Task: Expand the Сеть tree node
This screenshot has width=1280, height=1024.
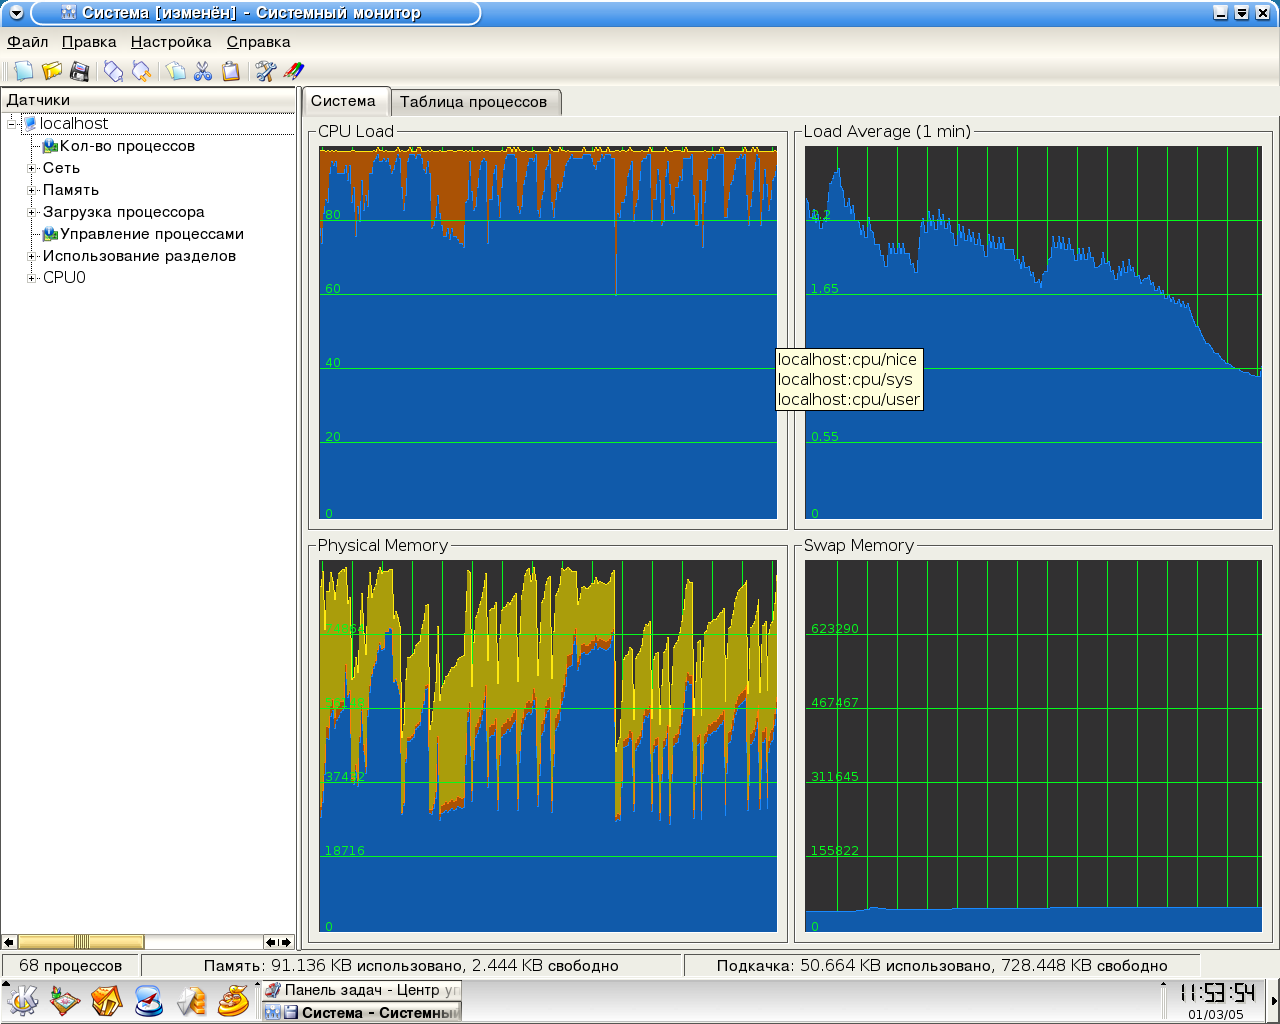Action: (33, 168)
